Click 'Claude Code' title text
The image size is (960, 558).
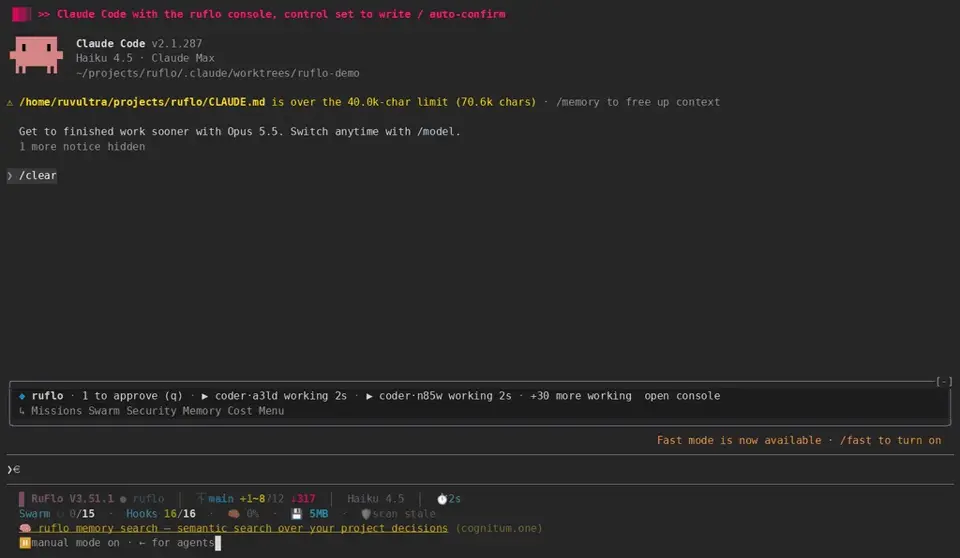(x=110, y=43)
